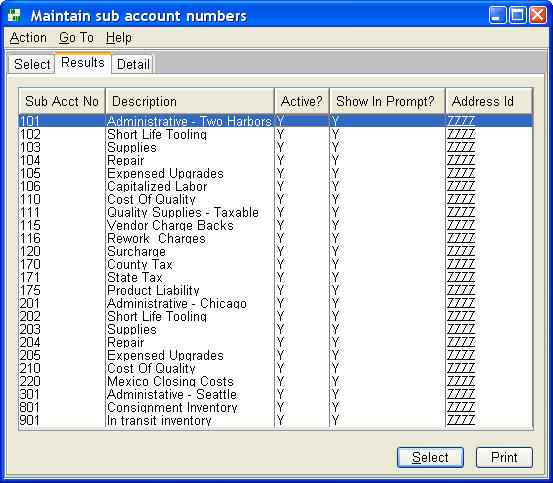
Task: Click the Description column header
Action: [x=190, y=102]
